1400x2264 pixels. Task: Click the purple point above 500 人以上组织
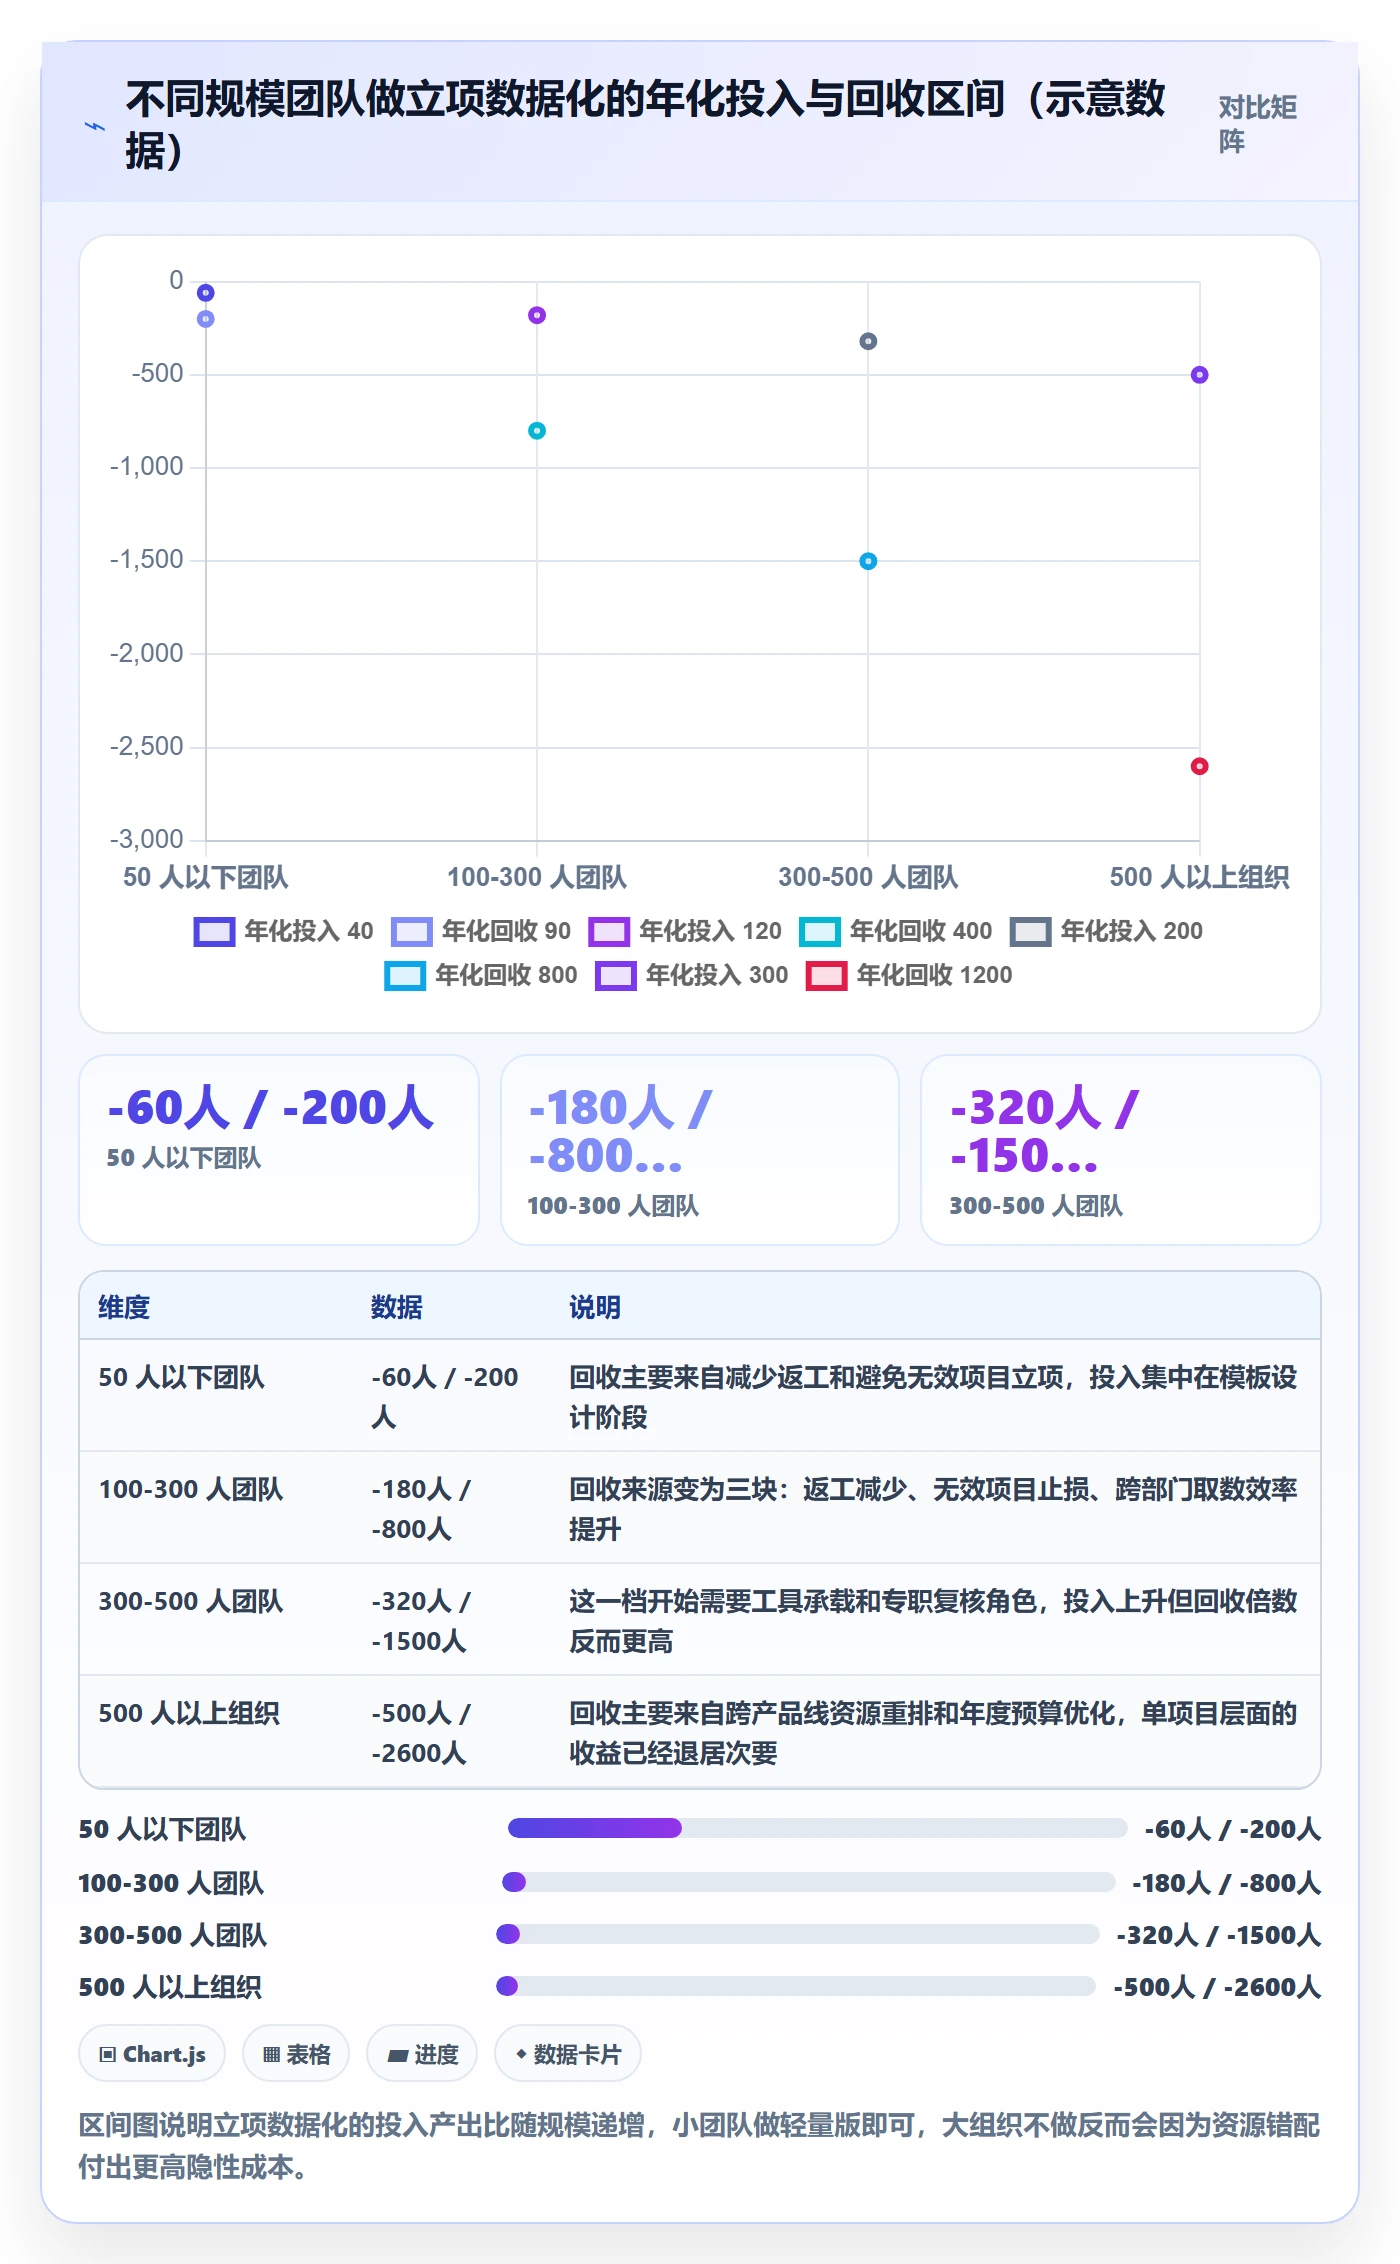pos(1200,375)
